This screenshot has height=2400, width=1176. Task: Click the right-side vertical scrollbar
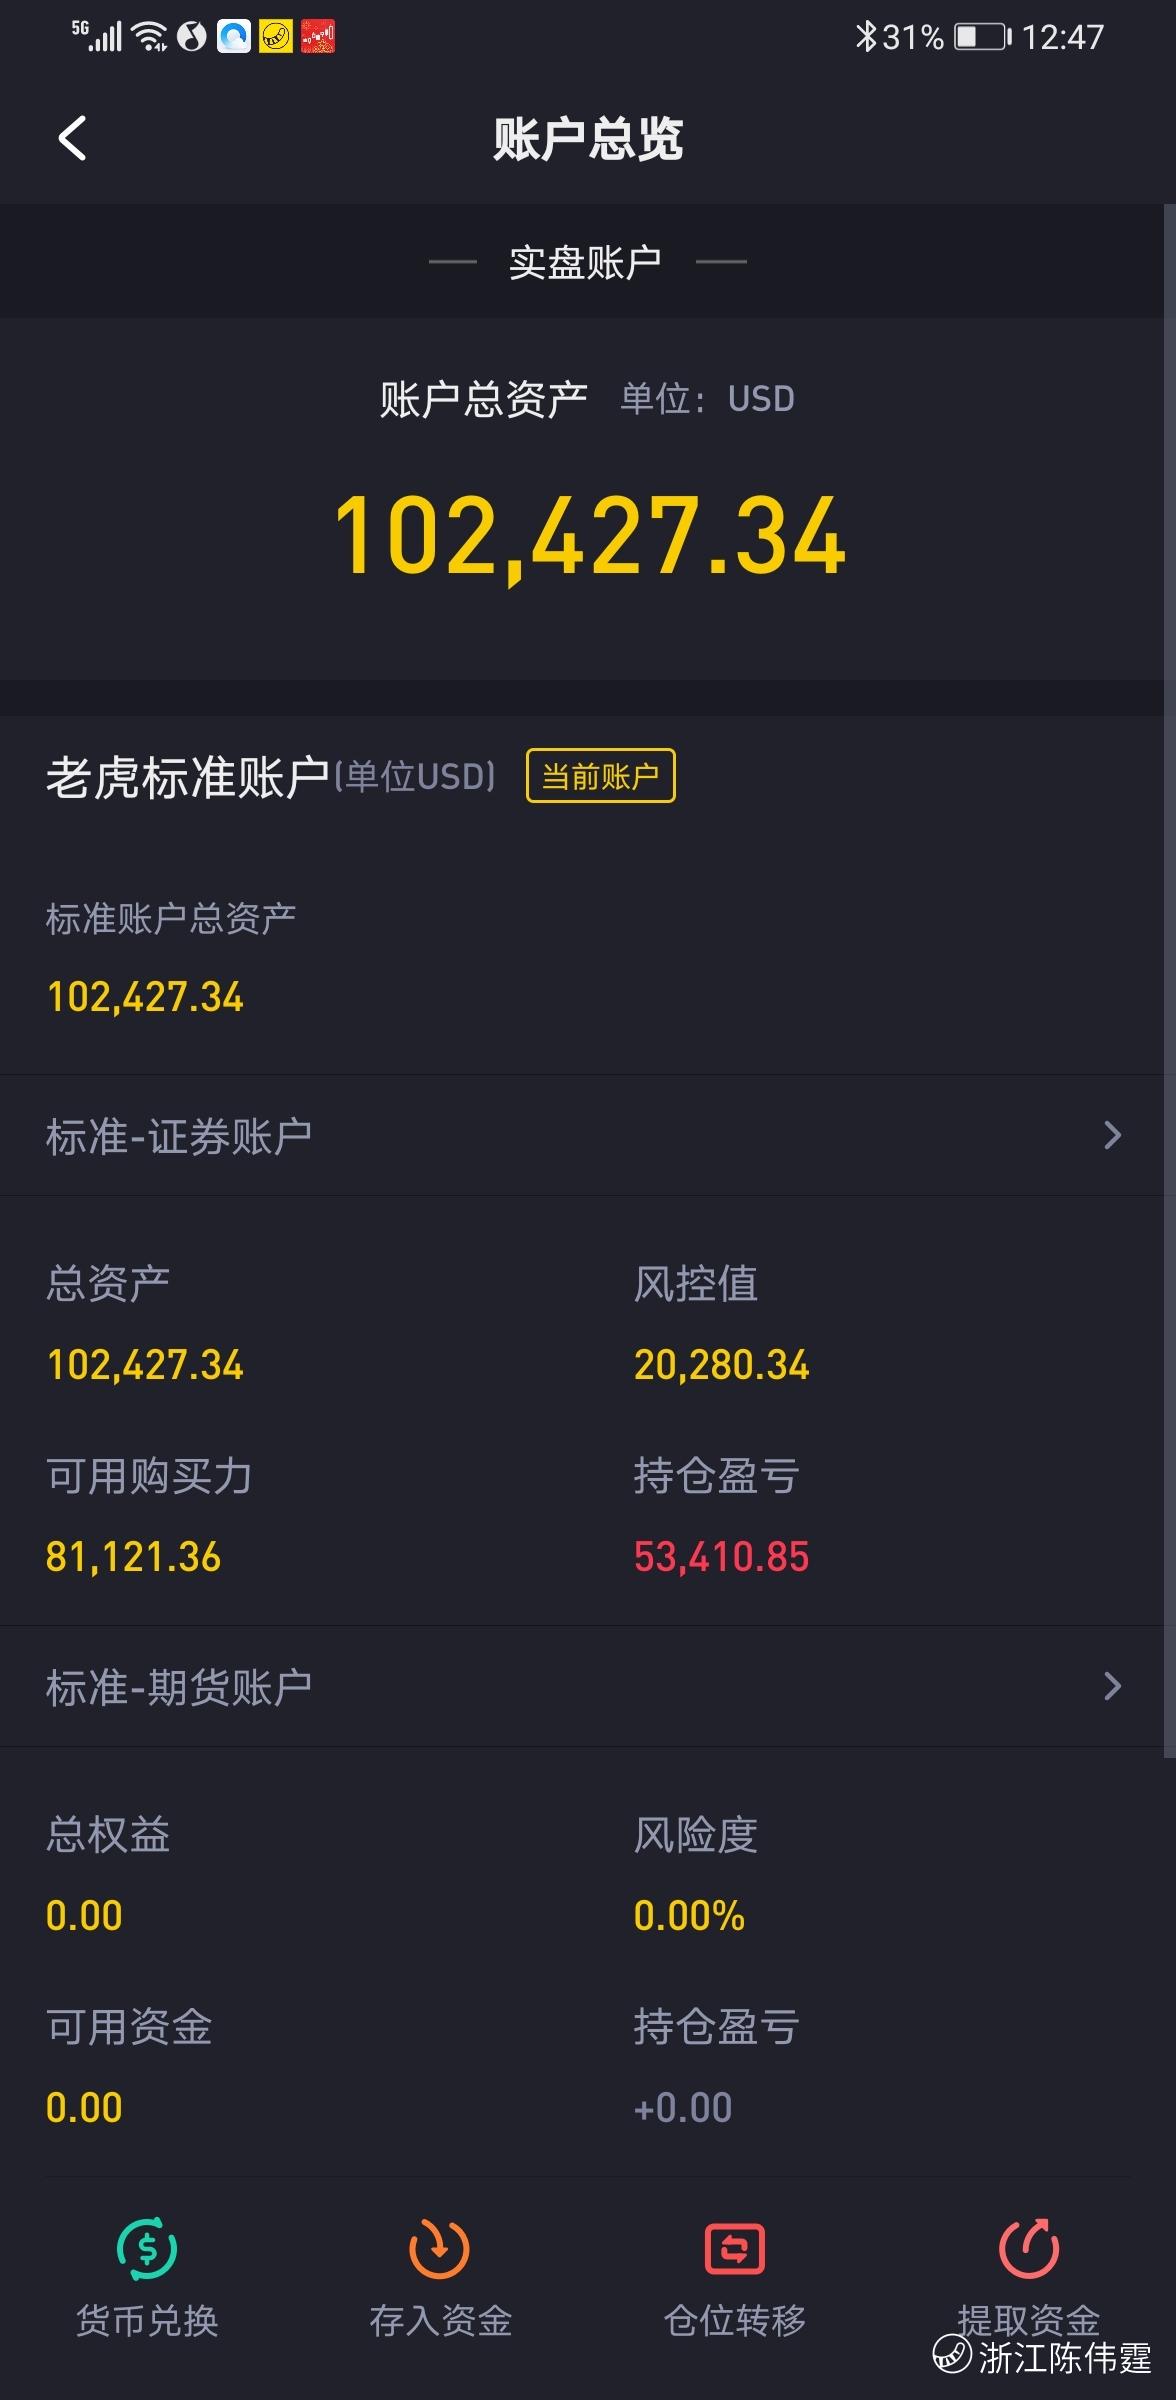pyautogui.click(x=1169, y=980)
